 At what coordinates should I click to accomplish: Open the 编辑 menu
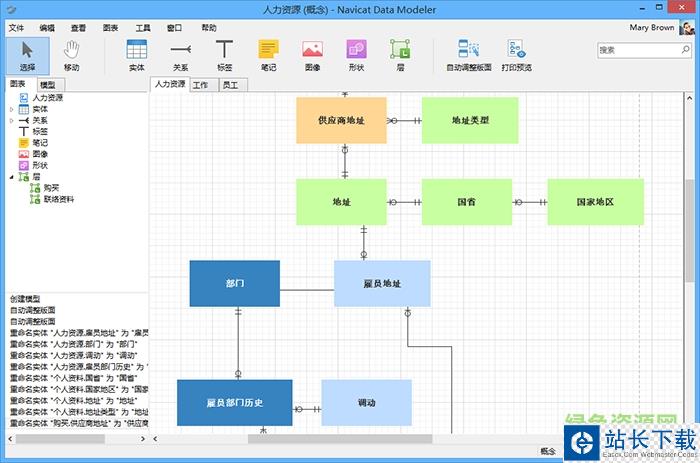(x=47, y=28)
